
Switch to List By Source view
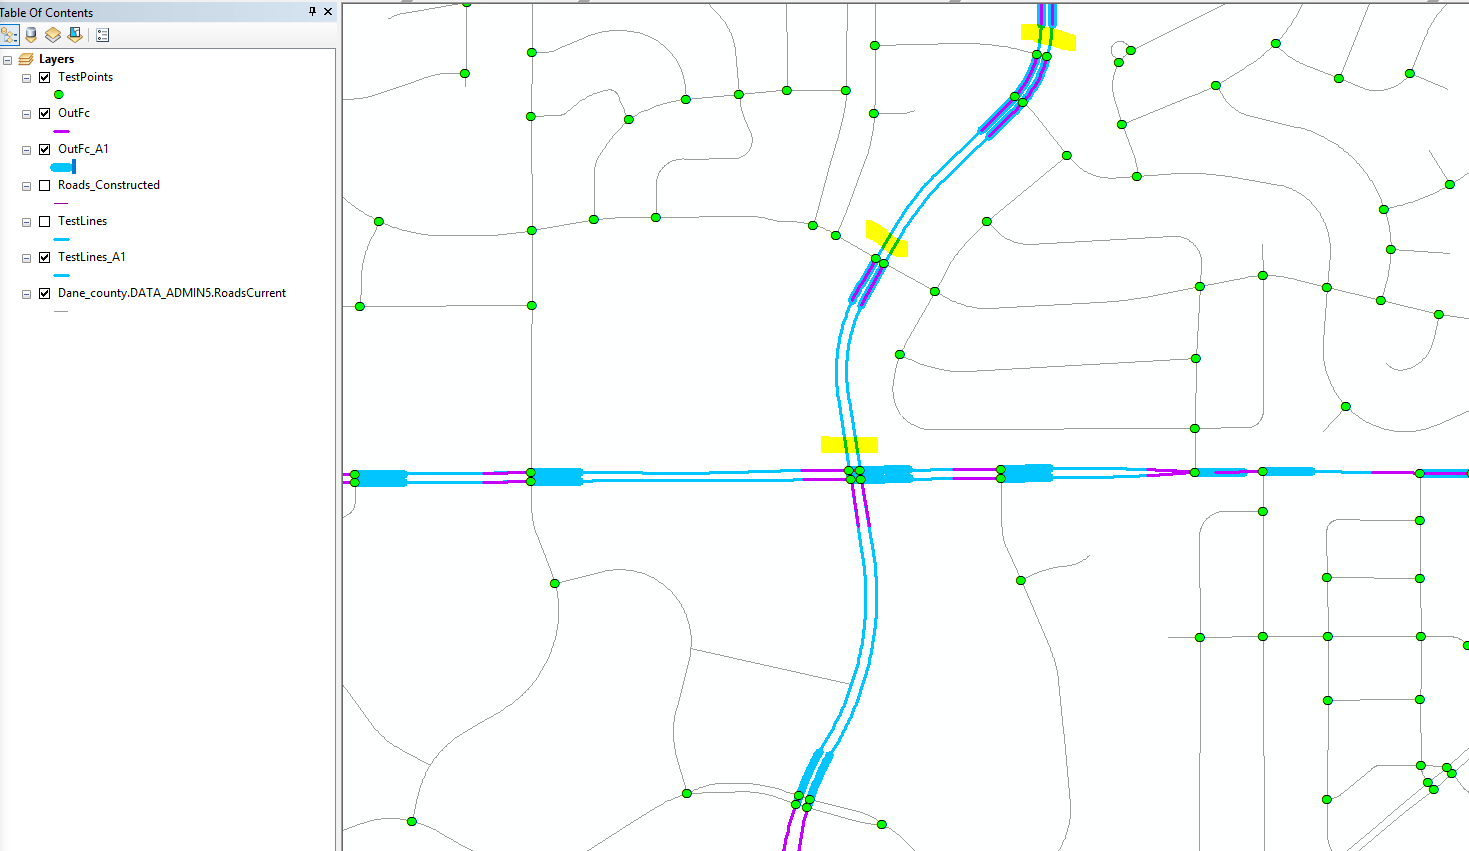(x=30, y=34)
